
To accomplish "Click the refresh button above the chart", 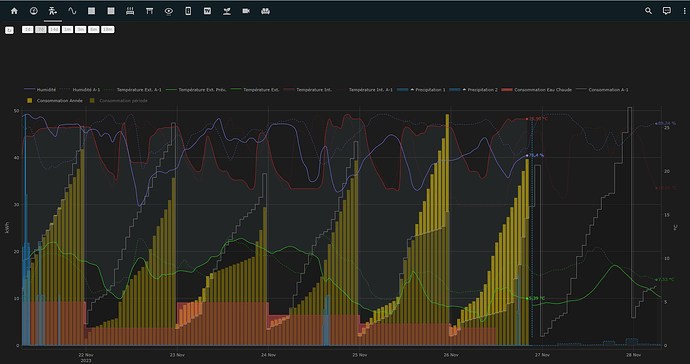I will pos(9,30).
